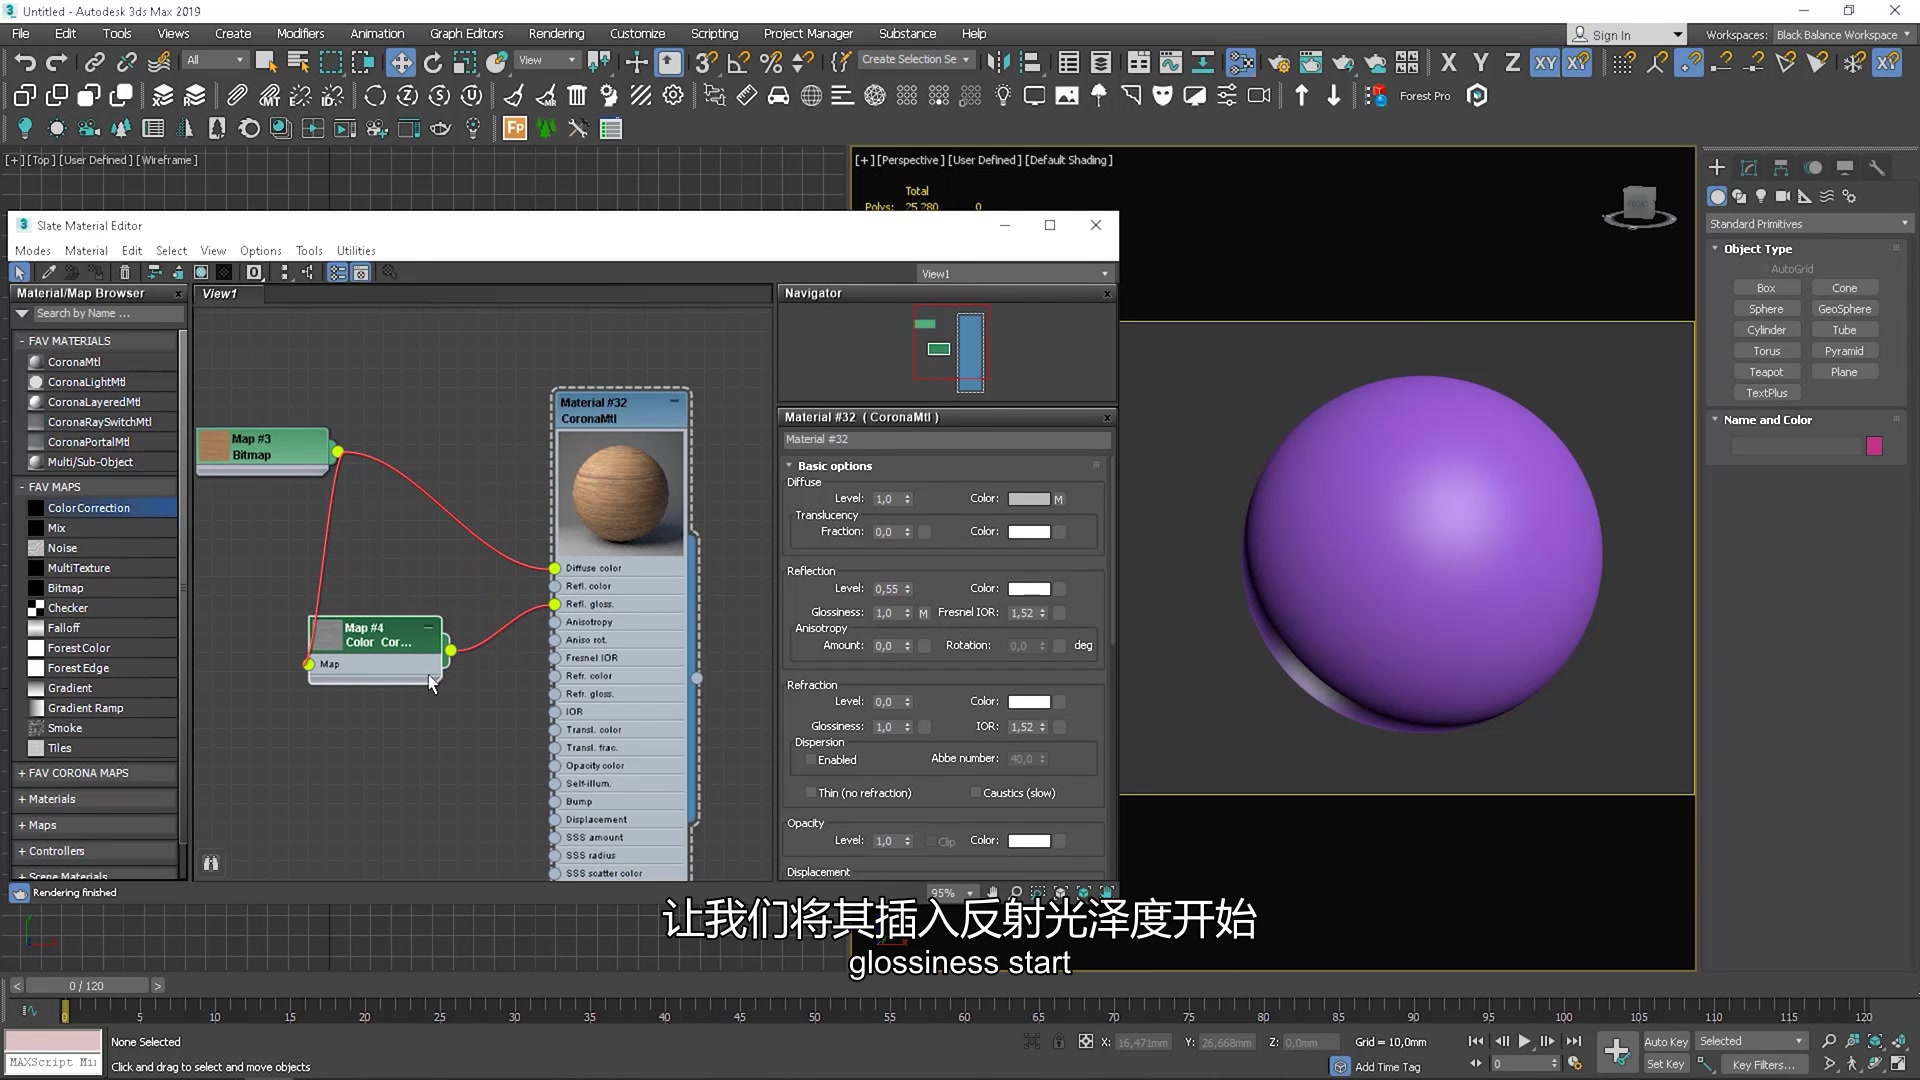Enable Caustics (slow) checkbox
The height and width of the screenshot is (1080, 1920).
pos(976,792)
